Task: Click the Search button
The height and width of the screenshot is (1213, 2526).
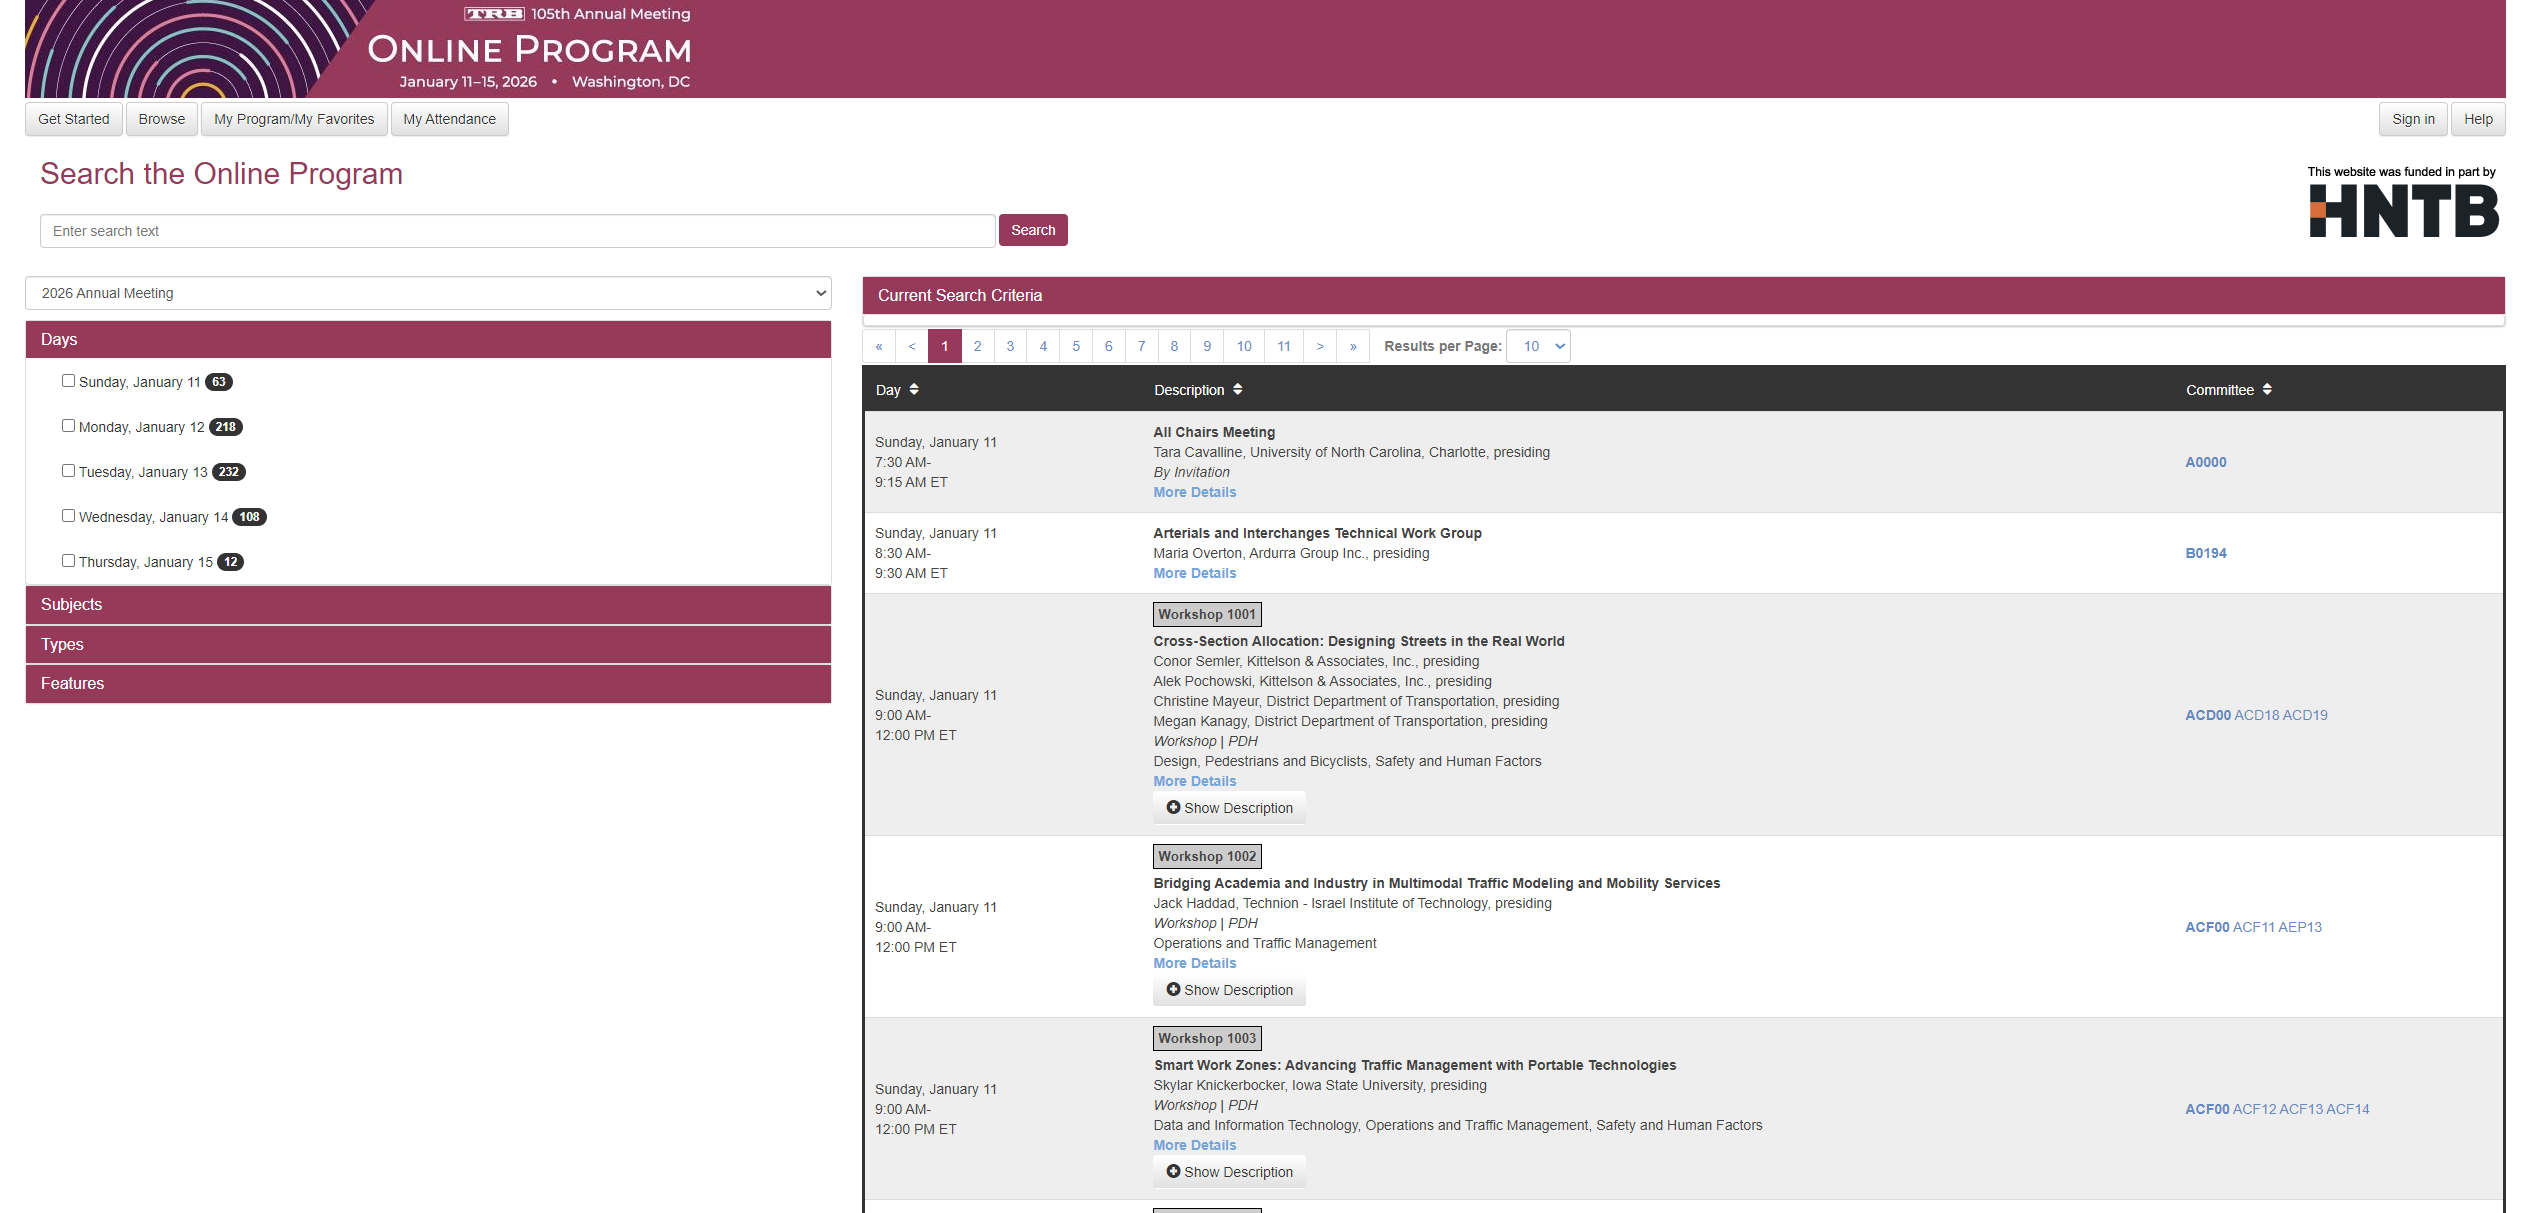Action: point(1032,230)
